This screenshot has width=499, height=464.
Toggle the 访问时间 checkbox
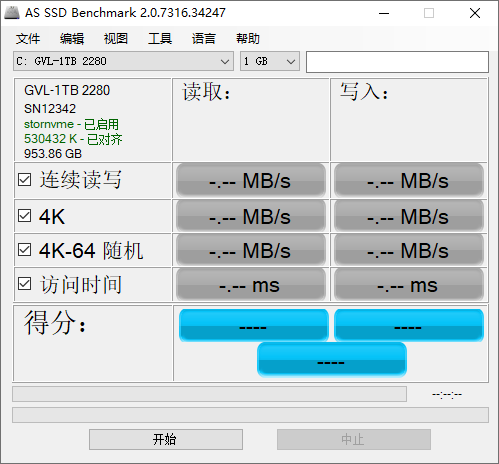[25, 284]
